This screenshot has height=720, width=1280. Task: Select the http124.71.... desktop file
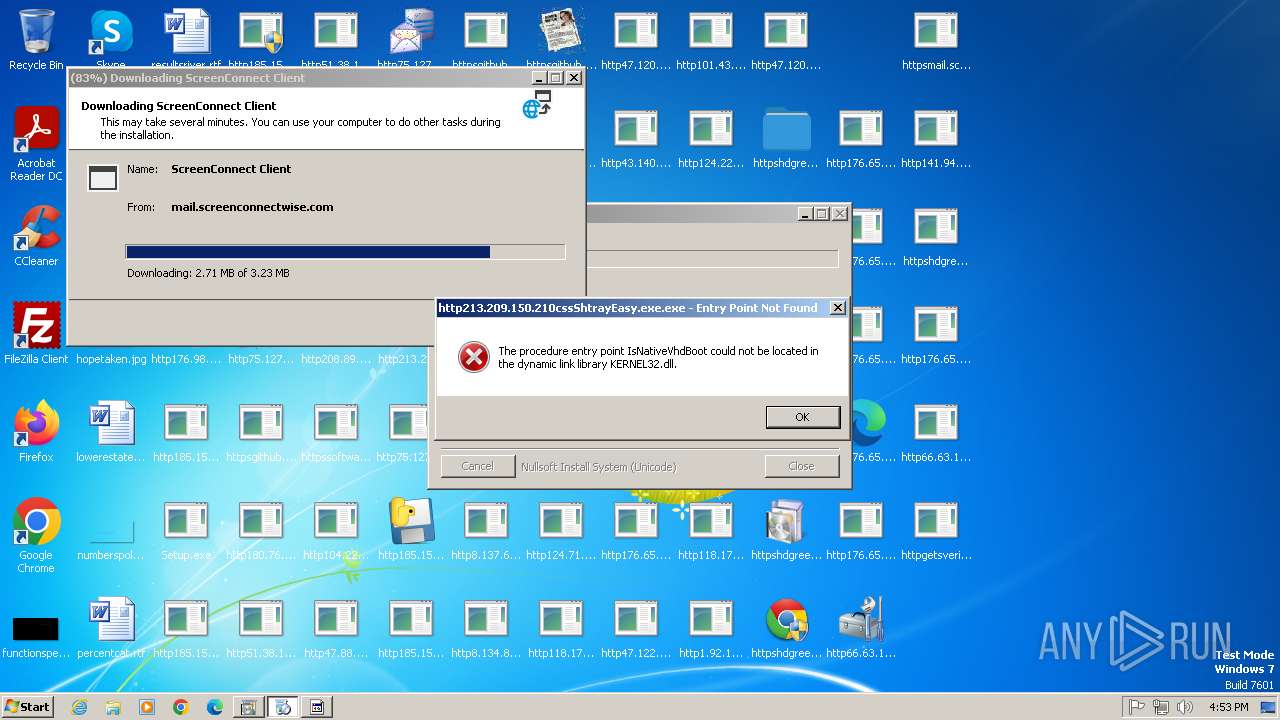coord(561,530)
